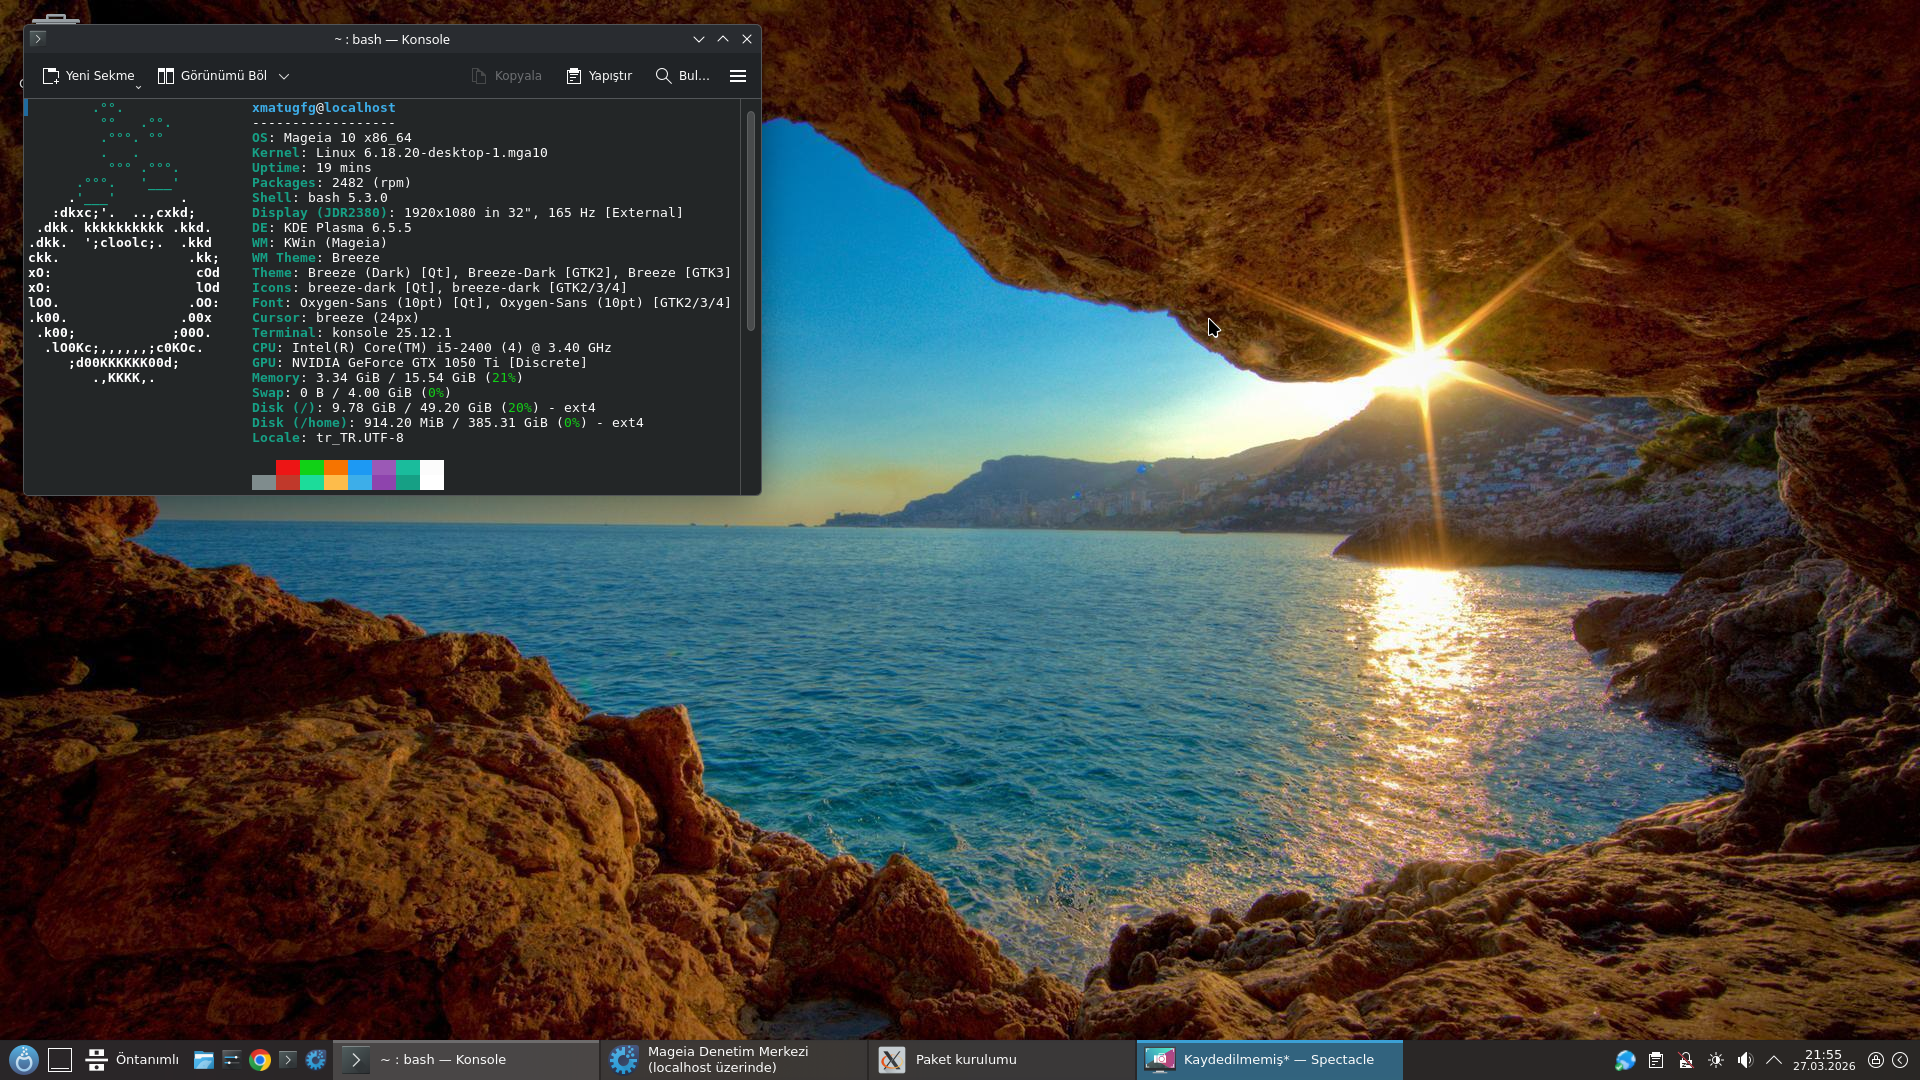Open the Öntanımlı activity switcher
Screen dimensions: 1920x1080
(133, 1060)
